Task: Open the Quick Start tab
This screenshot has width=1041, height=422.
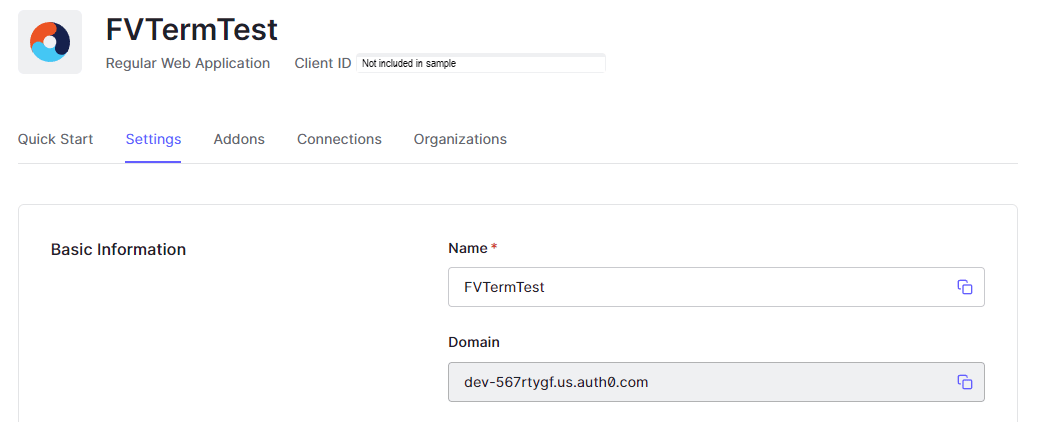Action: [55, 139]
